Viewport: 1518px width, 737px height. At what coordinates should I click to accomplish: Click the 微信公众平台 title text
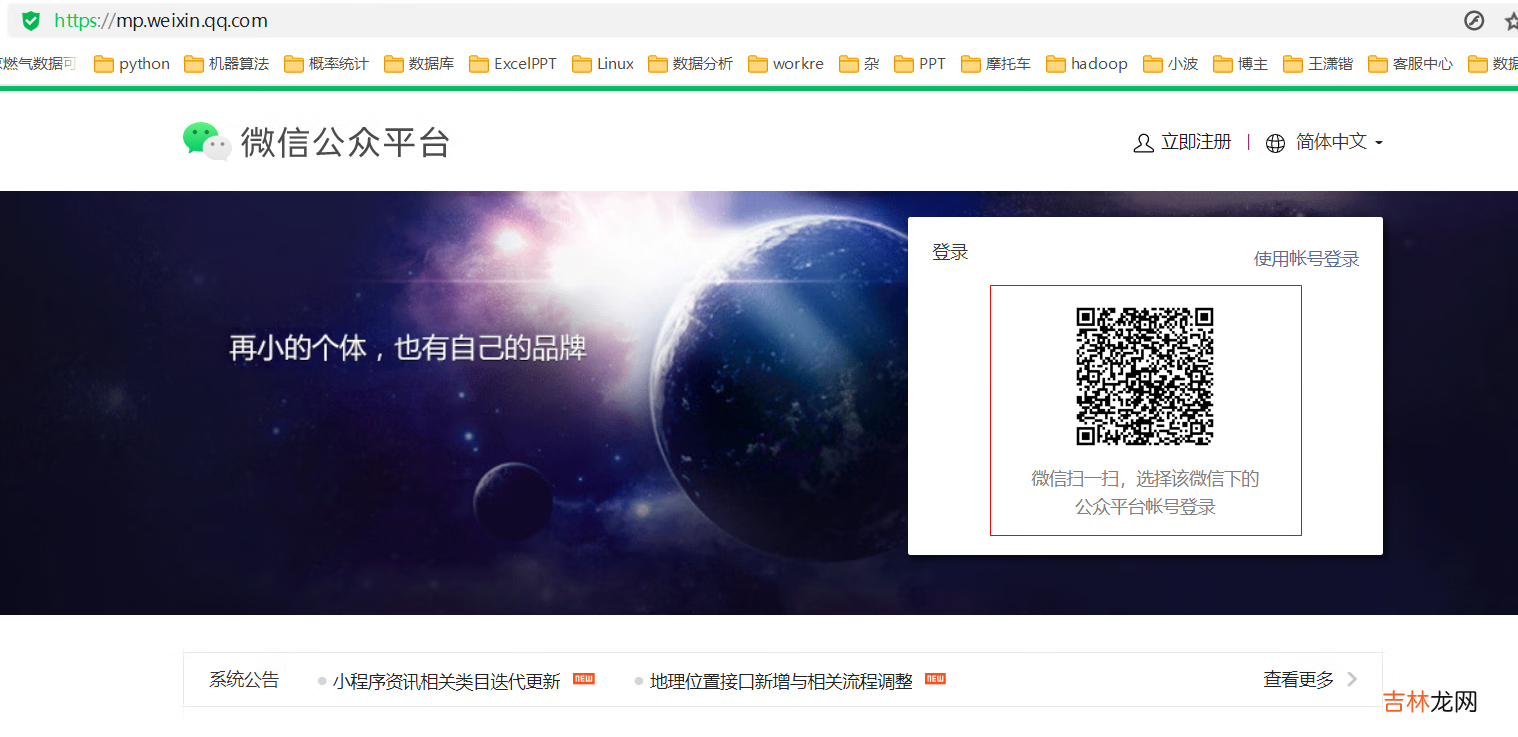tap(345, 143)
